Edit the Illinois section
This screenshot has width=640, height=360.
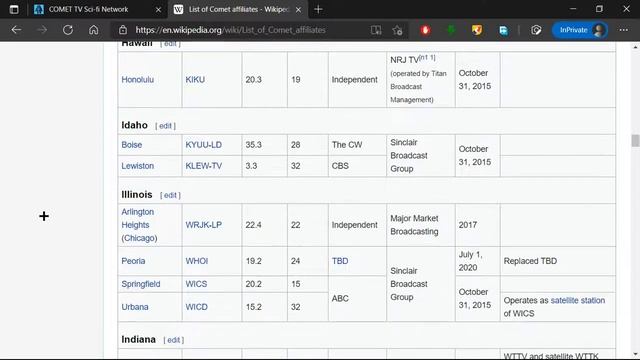click(x=170, y=196)
